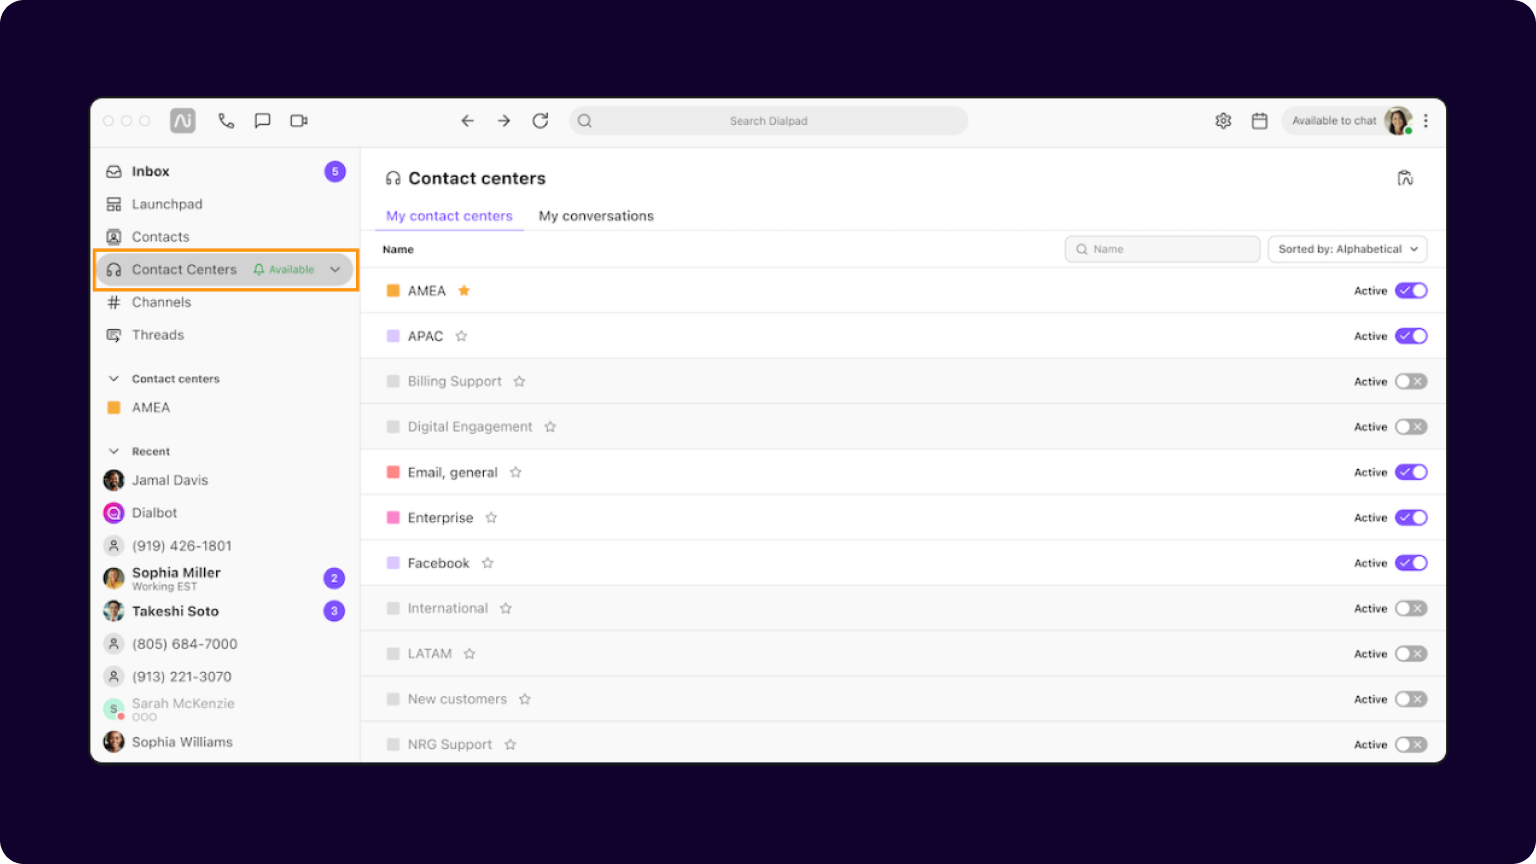Viewport: 1536px width, 864px height.
Task: Click the orange color swatch beside AMEA
Action: (393, 290)
